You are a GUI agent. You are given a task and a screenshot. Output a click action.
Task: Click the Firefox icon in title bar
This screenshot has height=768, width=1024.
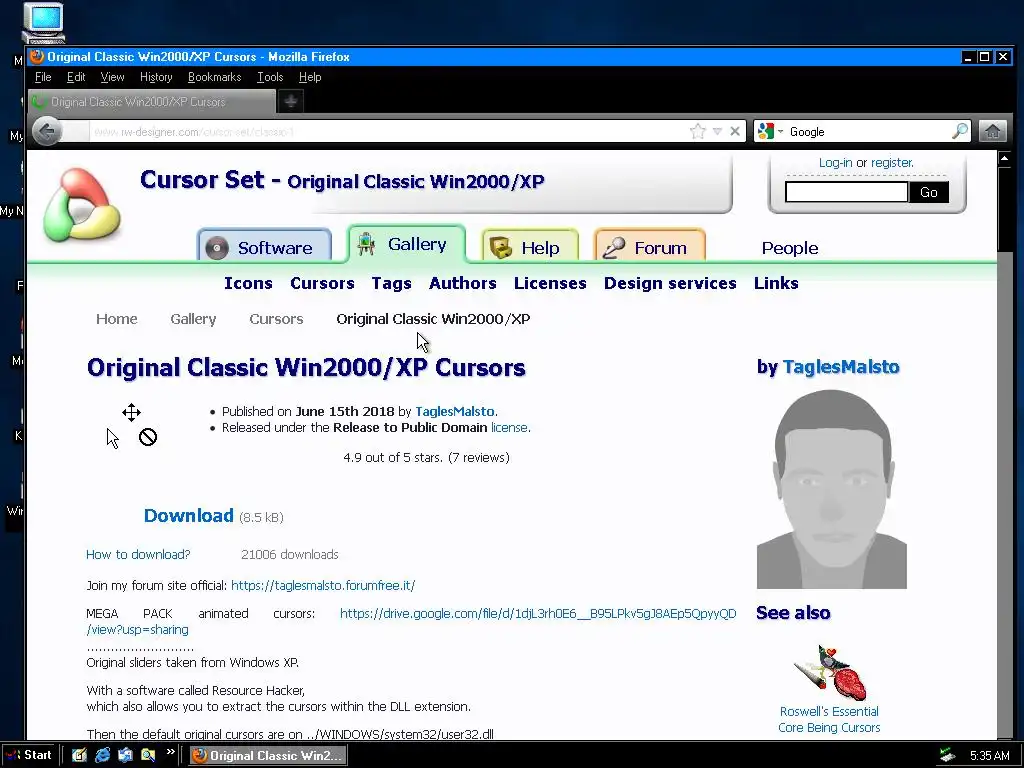37,56
